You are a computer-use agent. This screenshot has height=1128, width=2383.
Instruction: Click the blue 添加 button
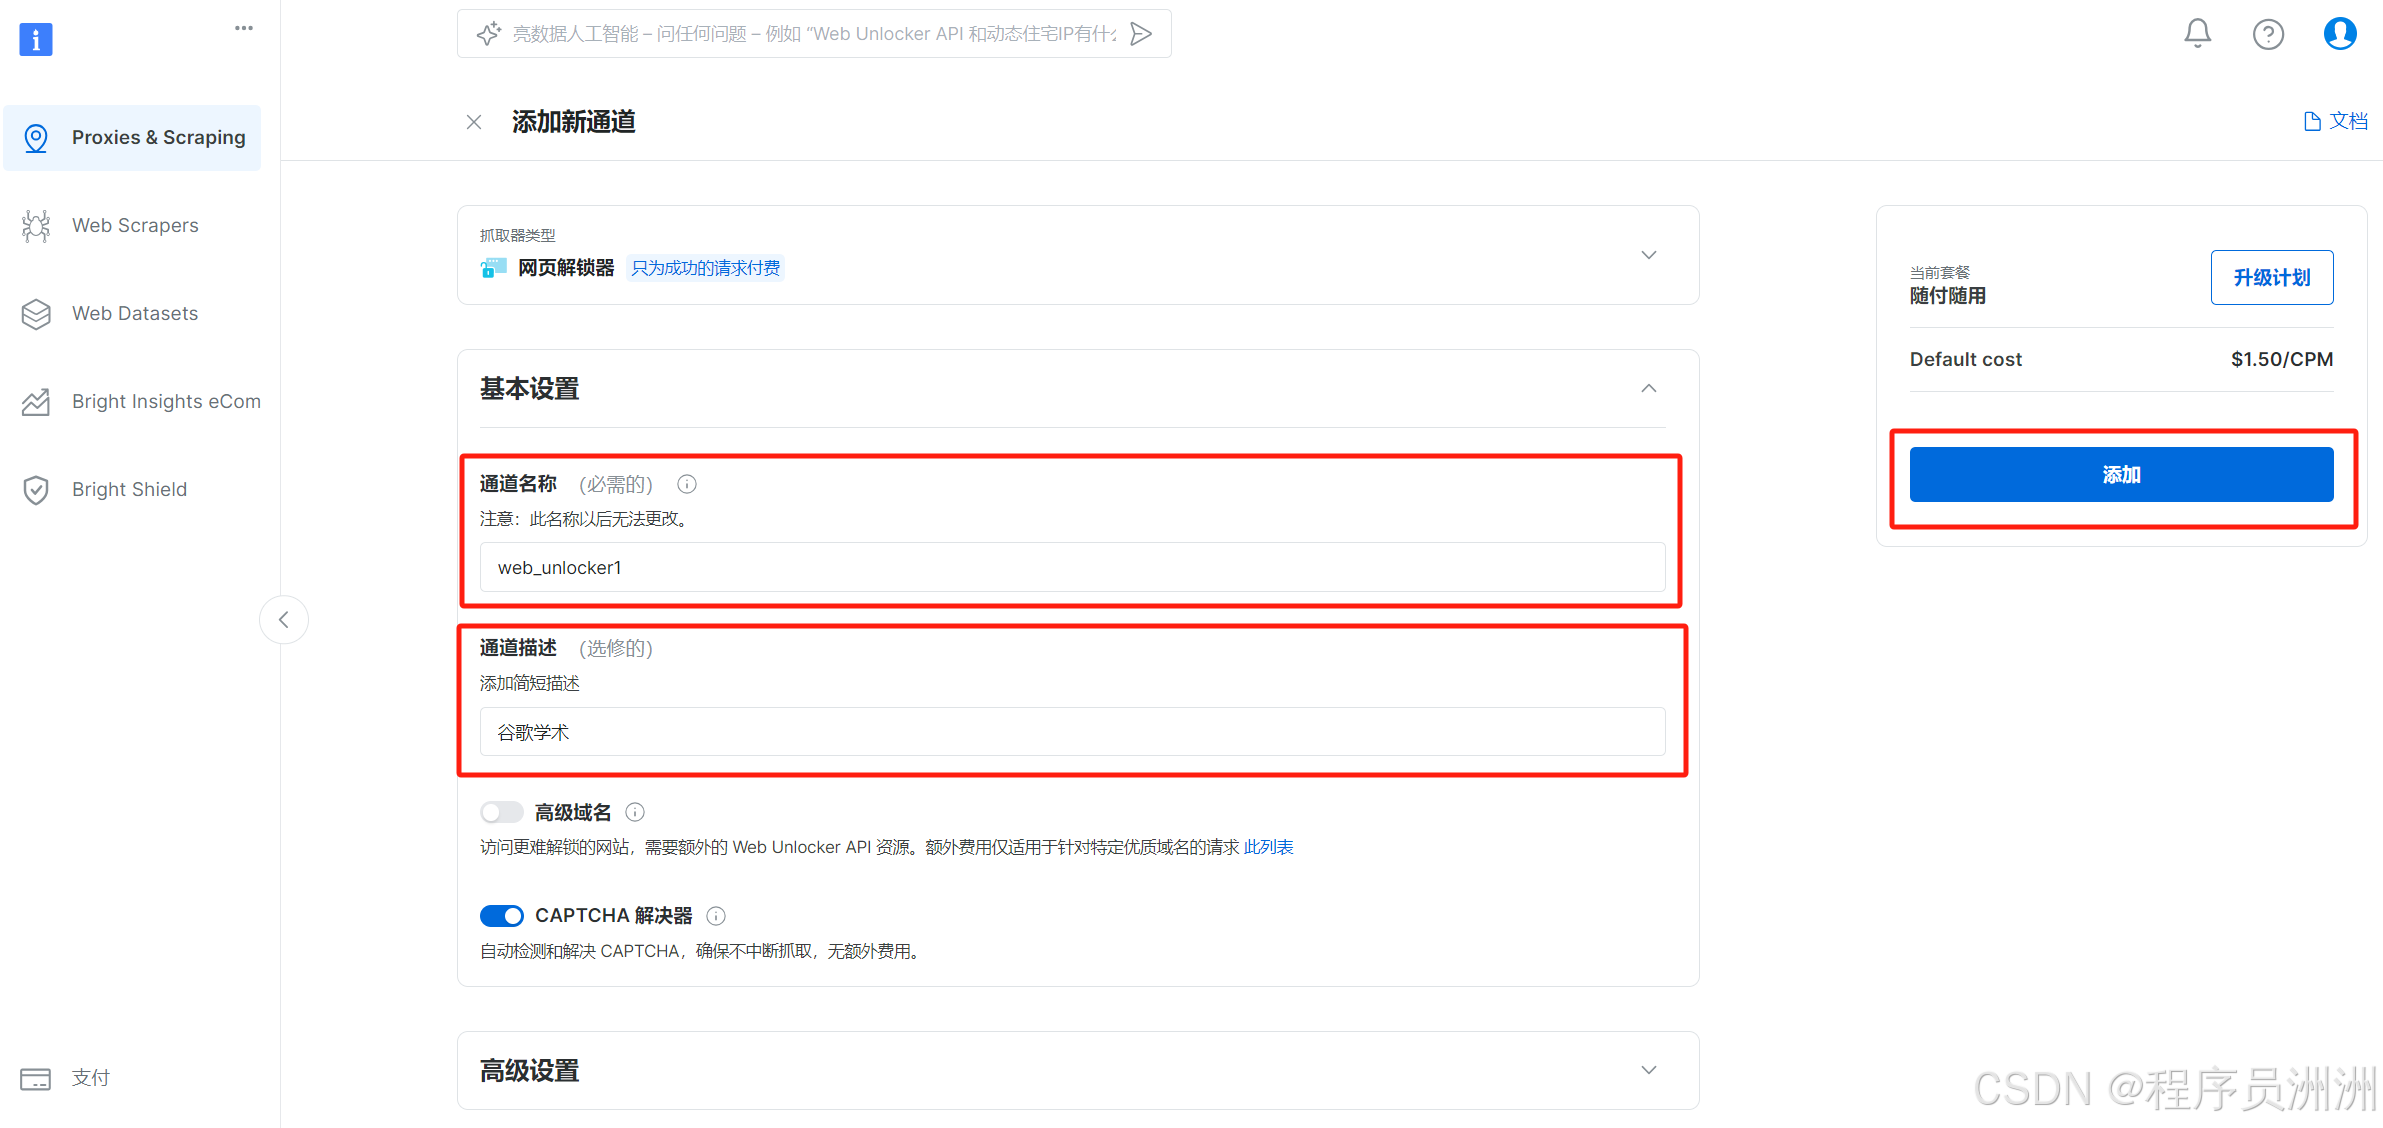coord(2120,475)
